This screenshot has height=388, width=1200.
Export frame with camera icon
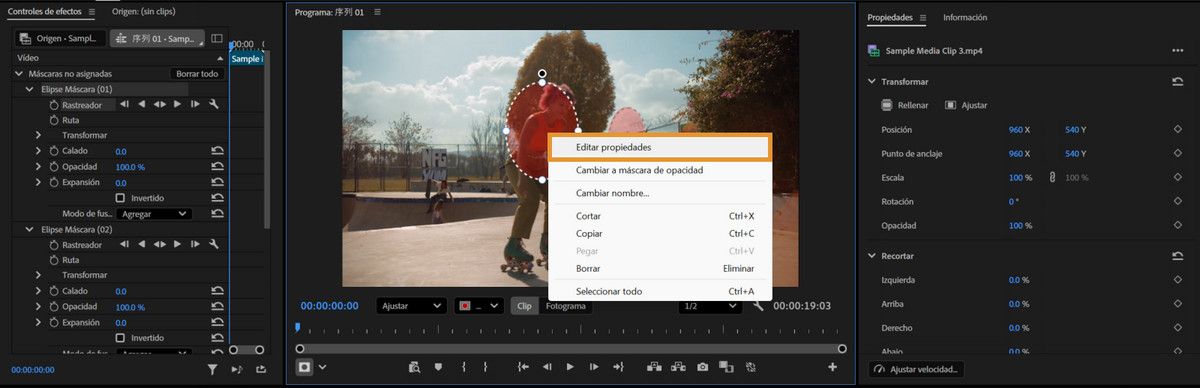(703, 367)
